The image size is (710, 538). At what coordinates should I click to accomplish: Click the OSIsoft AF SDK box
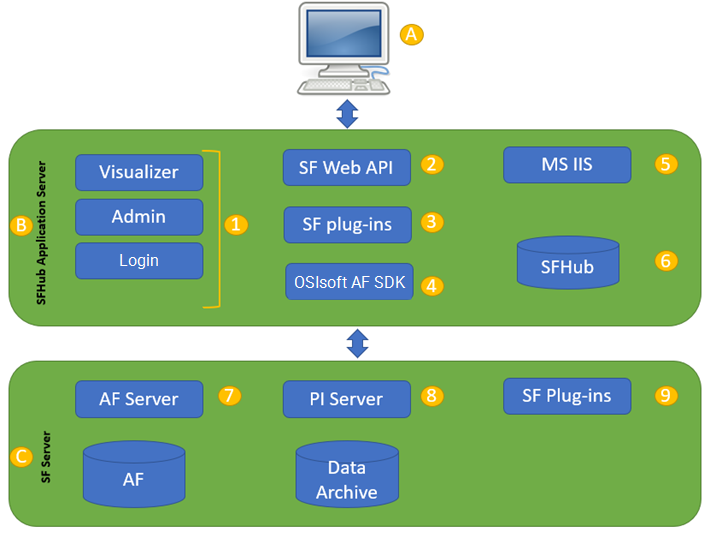(x=347, y=281)
